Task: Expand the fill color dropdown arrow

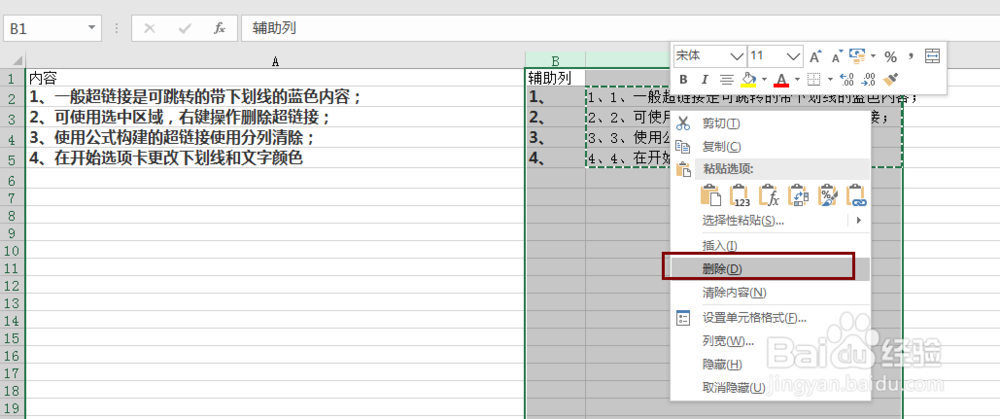Action: pyautogui.click(x=764, y=80)
